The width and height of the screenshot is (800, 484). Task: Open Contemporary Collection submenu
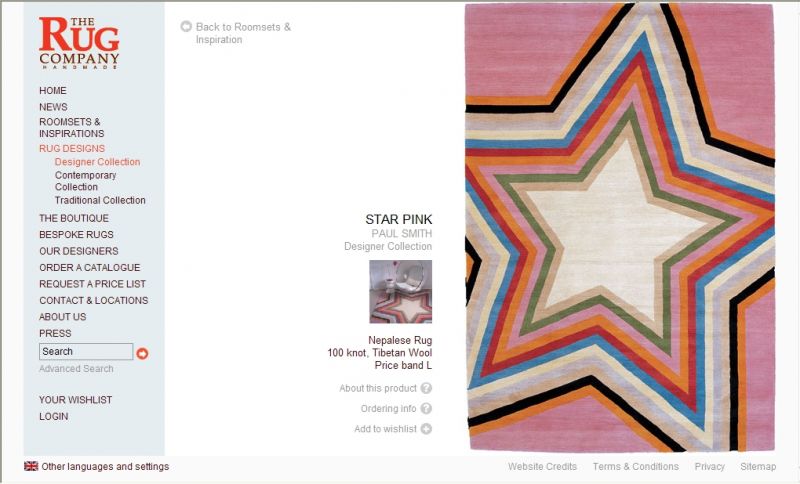click(86, 181)
